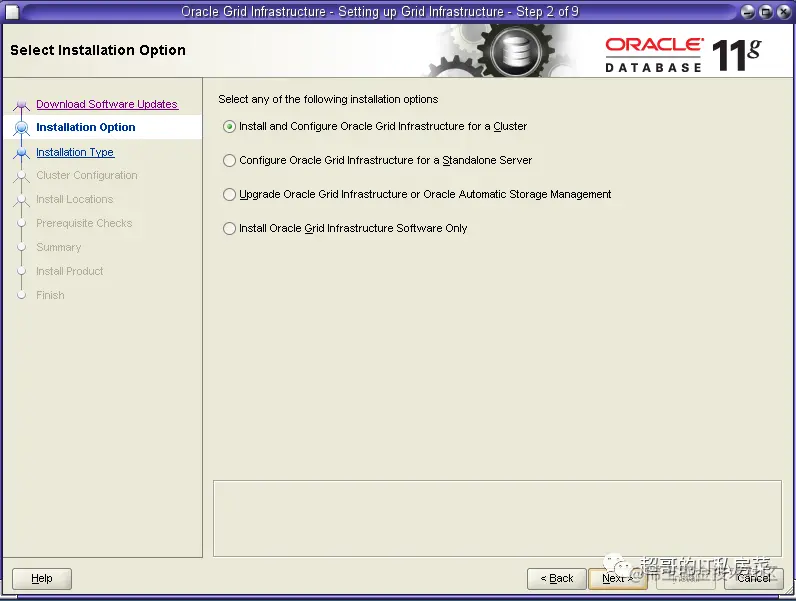Click the Cluster Configuration step label

[87, 175]
